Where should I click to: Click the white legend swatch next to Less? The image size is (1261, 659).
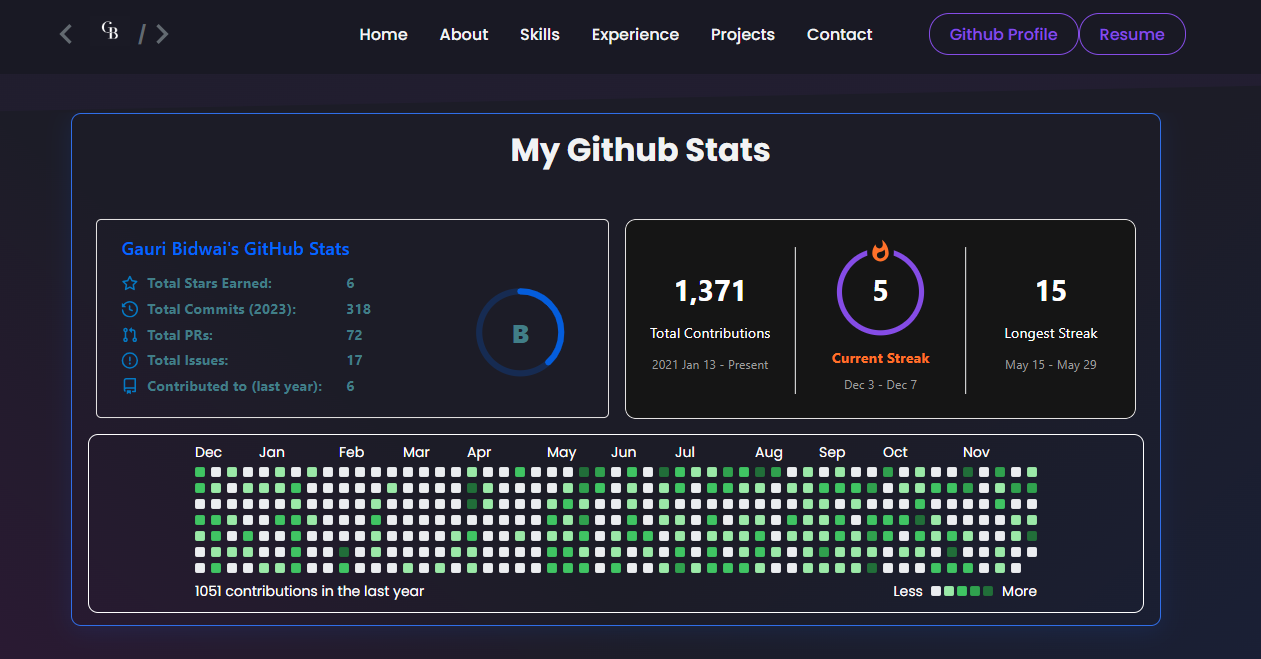pyautogui.click(x=936, y=591)
